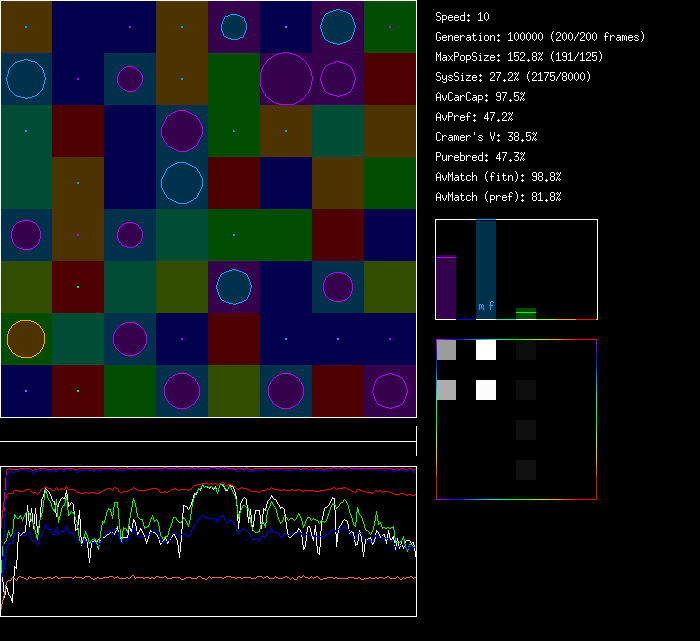Click the Speed: 10 readout

(x=462, y=17)
